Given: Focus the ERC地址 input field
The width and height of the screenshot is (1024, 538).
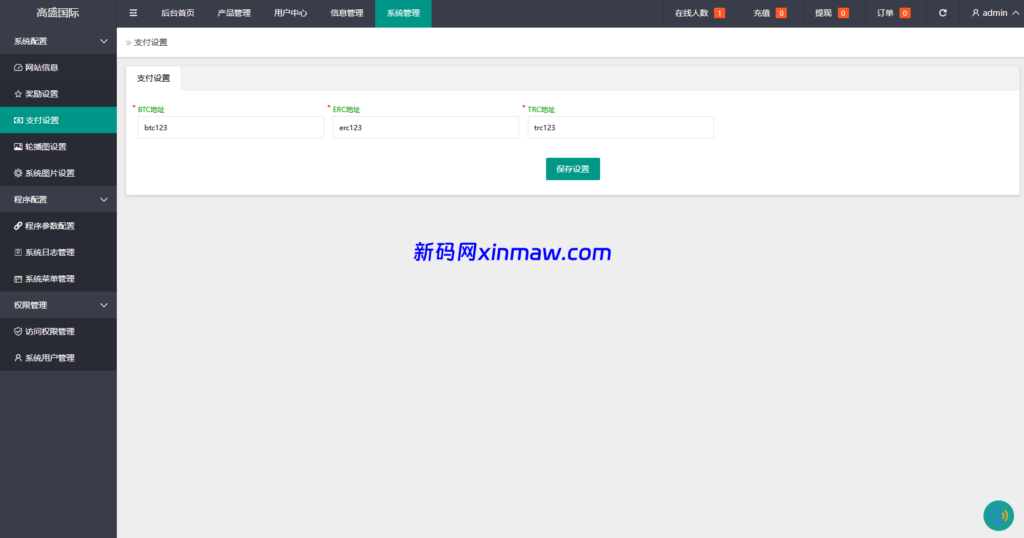Looking at the screenshot, I should coord(426,127).
